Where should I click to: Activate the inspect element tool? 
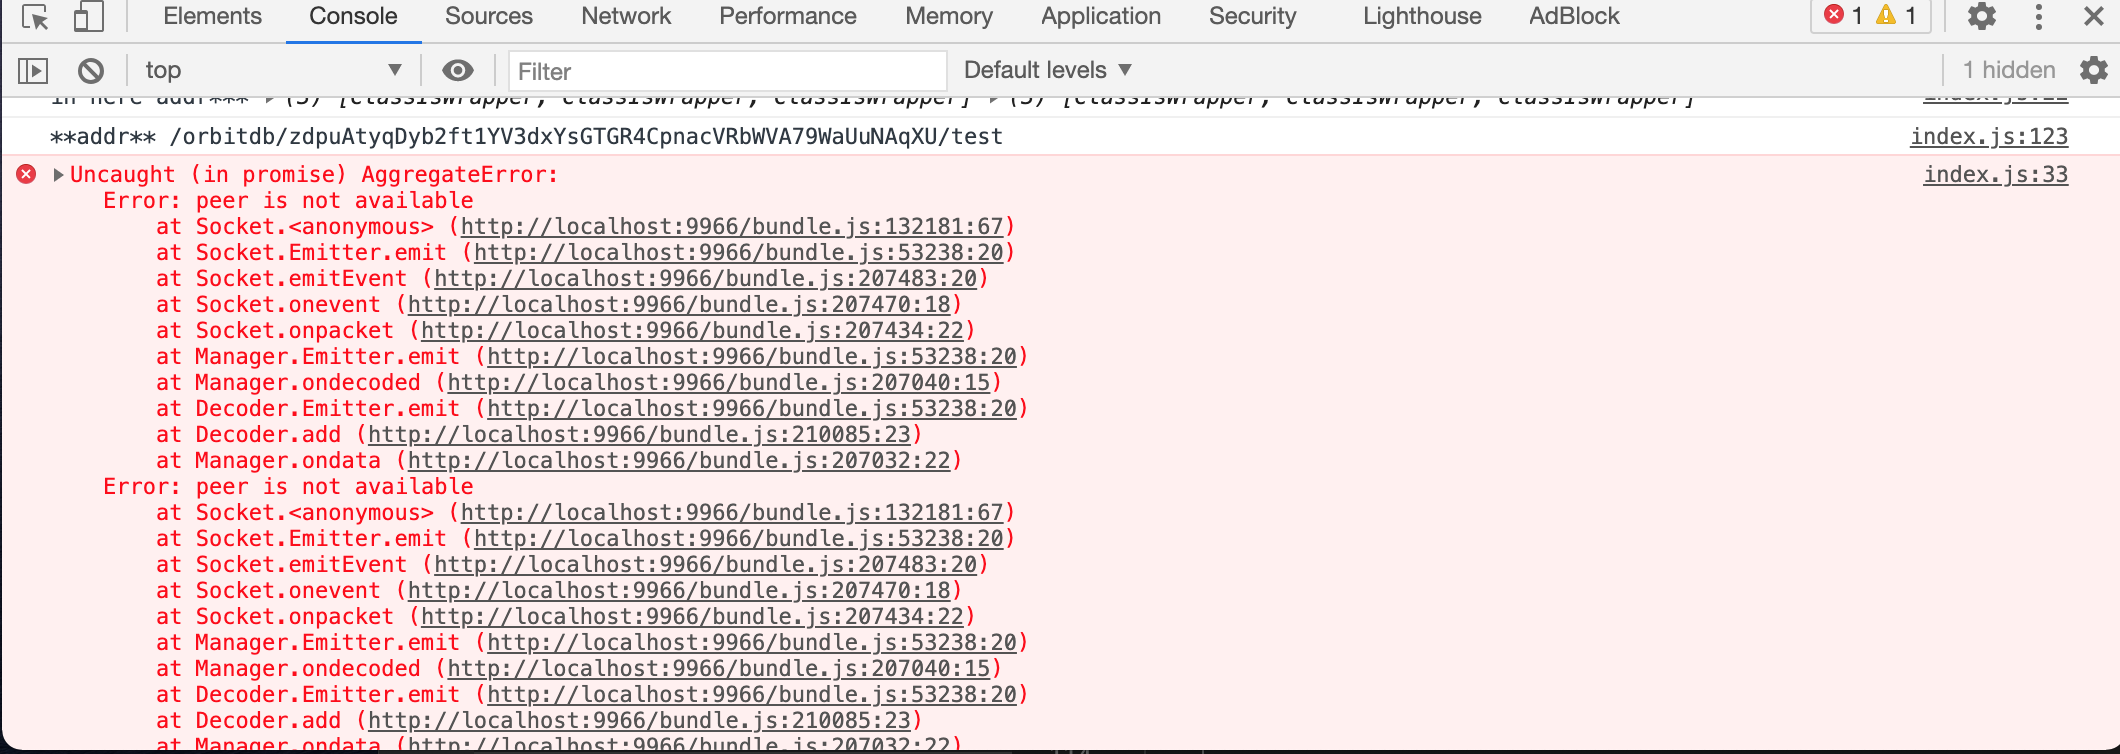(32, 16)
